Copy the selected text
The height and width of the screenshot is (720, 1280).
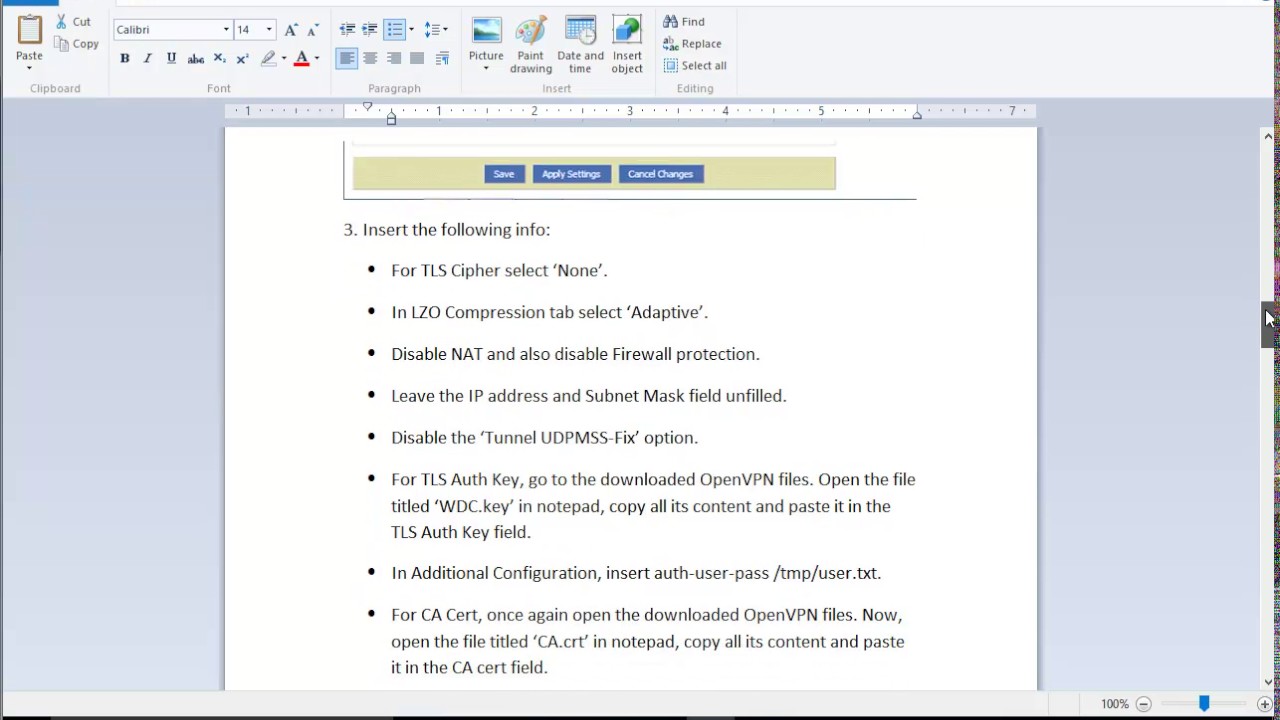click(76, 44)
